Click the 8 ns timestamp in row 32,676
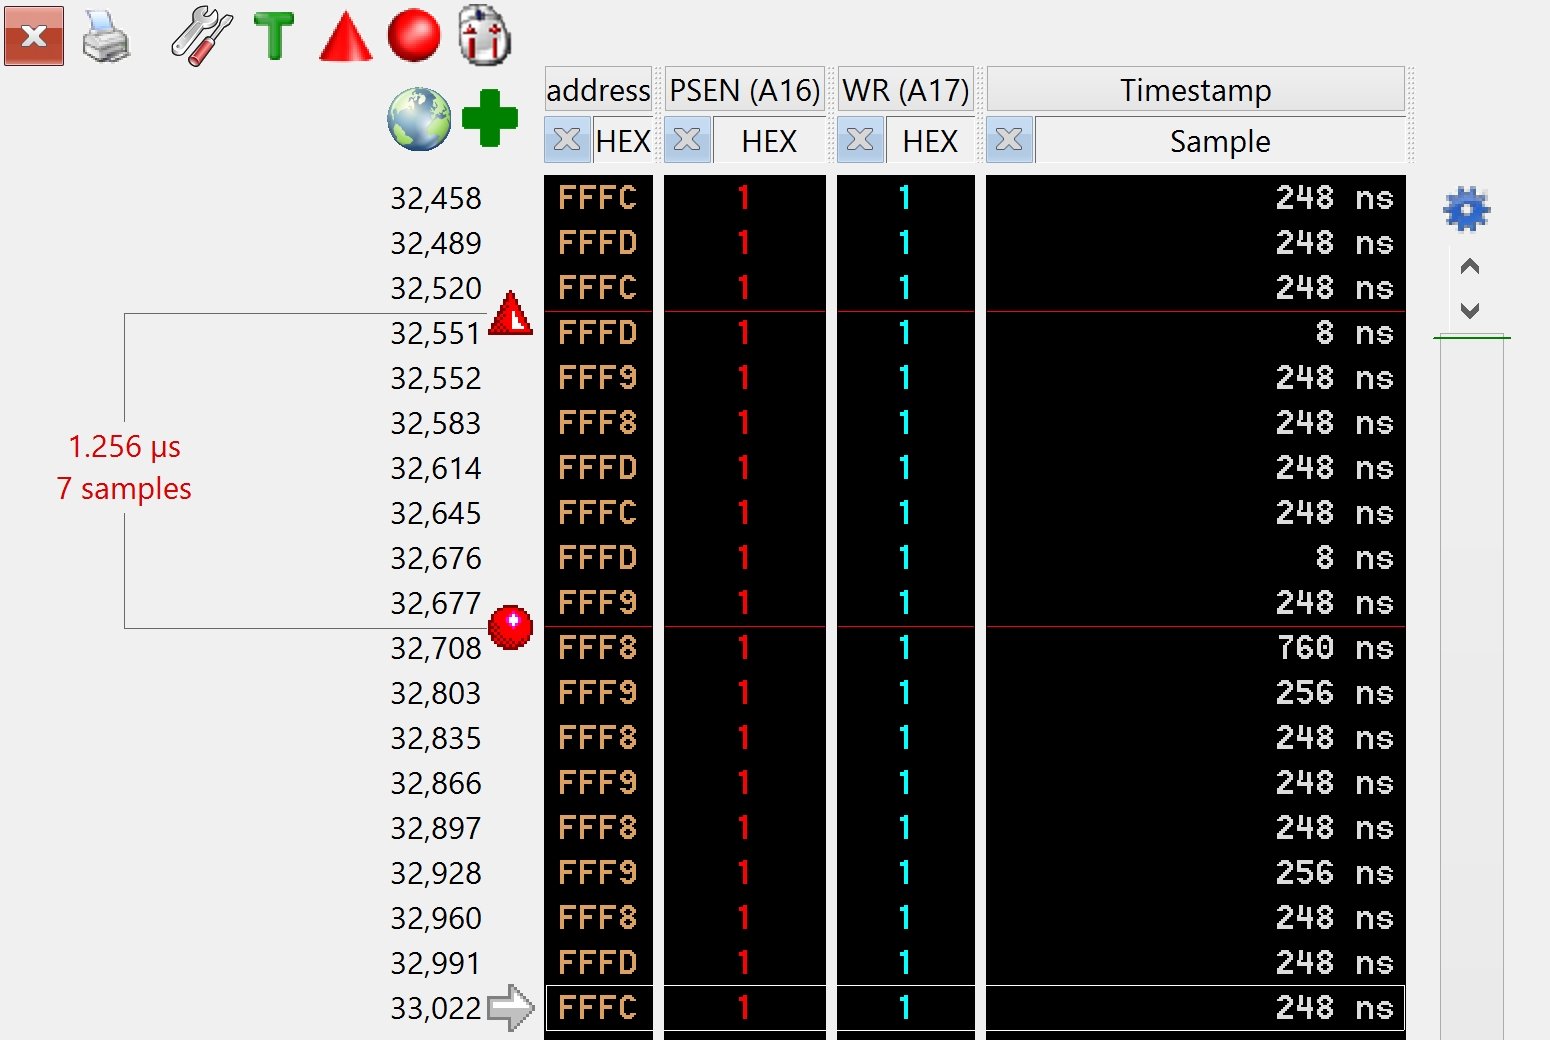 pyautogui.click(x=1355, y=558)
